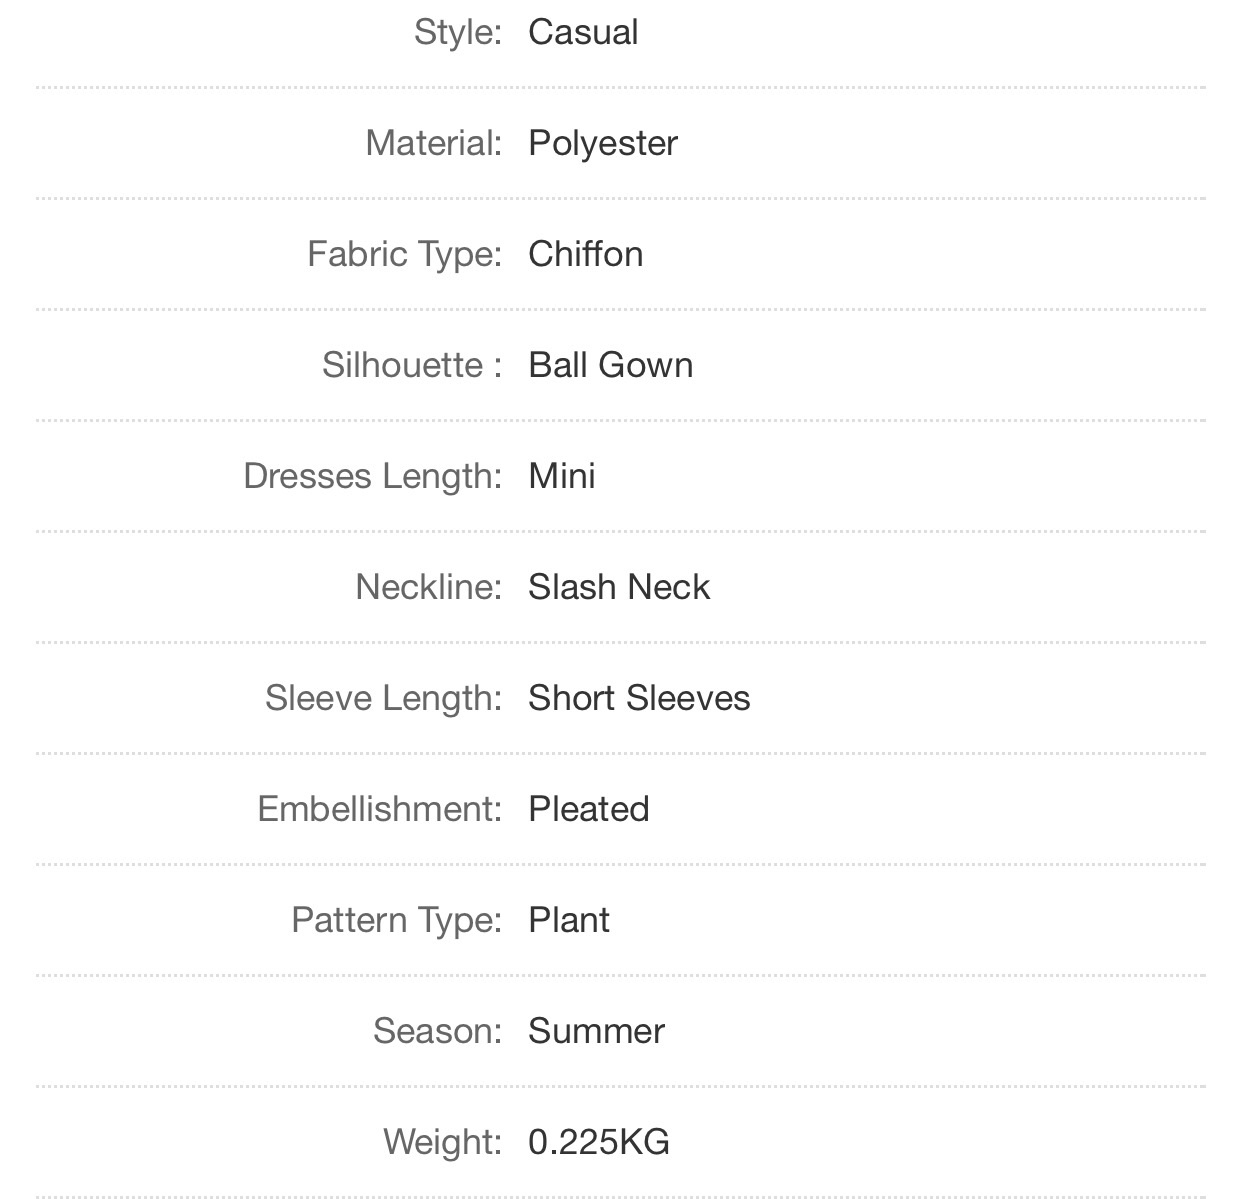Select the "Mini" dress length value
Image resolution: width=1242 pixels, height=1199 pixels.
click(x=562, y=476)
